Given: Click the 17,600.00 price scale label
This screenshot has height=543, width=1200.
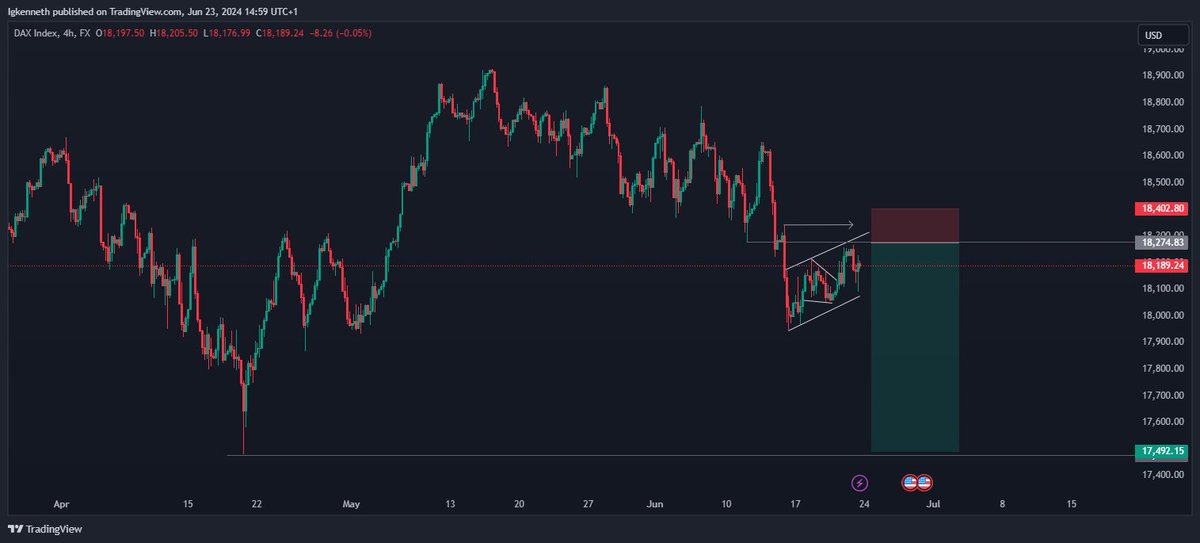Looking at the screenshot, I should (1163, 421).
